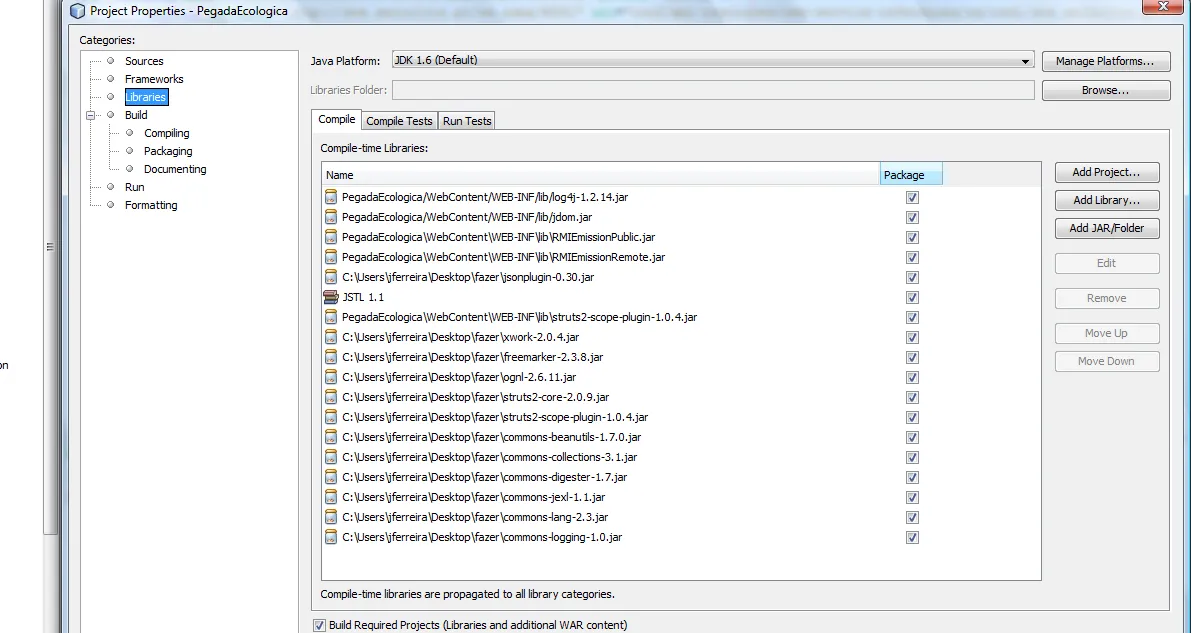Click the jar icon for commons-beanutils-1.7.0.jar
The width and height of the screenshot is (1191, 633).
tap(330, 437)
